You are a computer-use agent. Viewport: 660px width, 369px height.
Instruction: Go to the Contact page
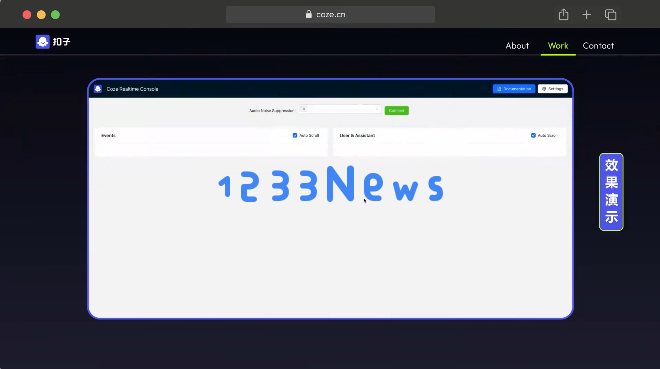598,45
